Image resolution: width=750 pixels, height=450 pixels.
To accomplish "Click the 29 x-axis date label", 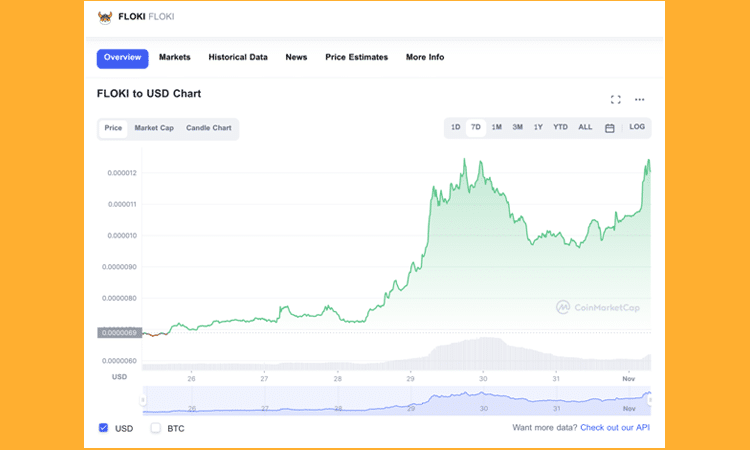I will 410,379.
